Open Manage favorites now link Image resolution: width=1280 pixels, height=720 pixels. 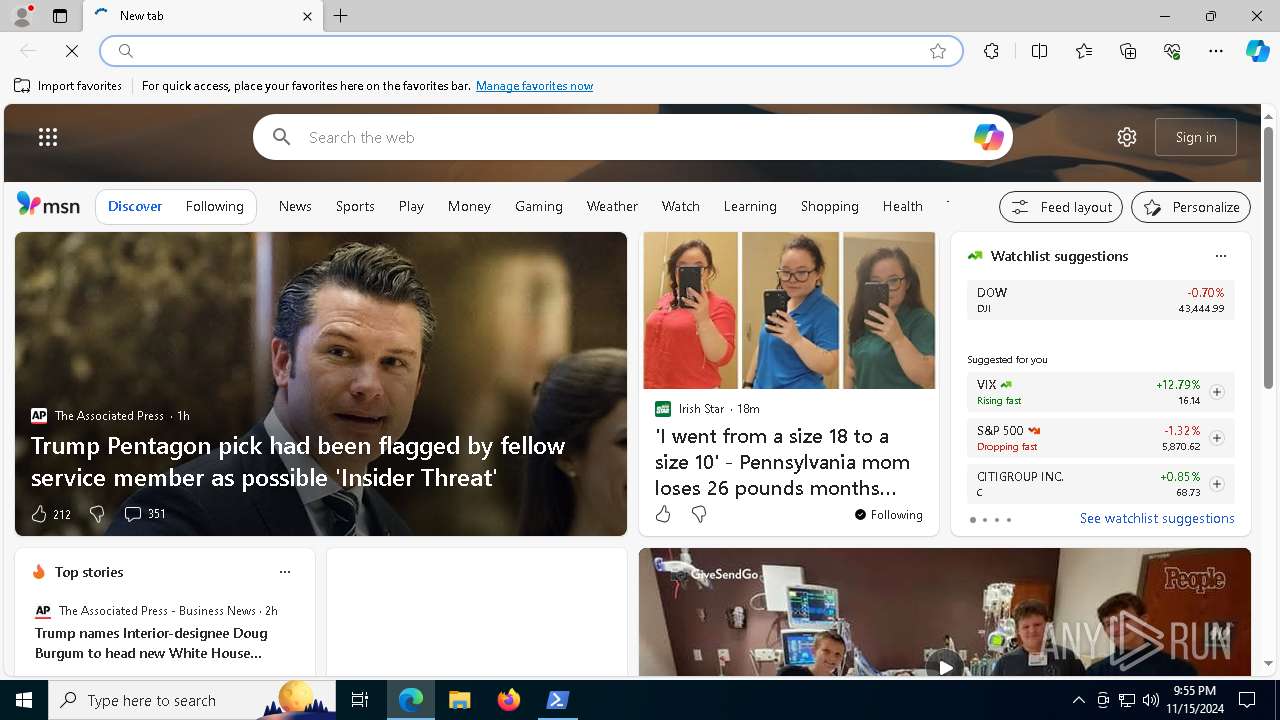click(534, 86)
